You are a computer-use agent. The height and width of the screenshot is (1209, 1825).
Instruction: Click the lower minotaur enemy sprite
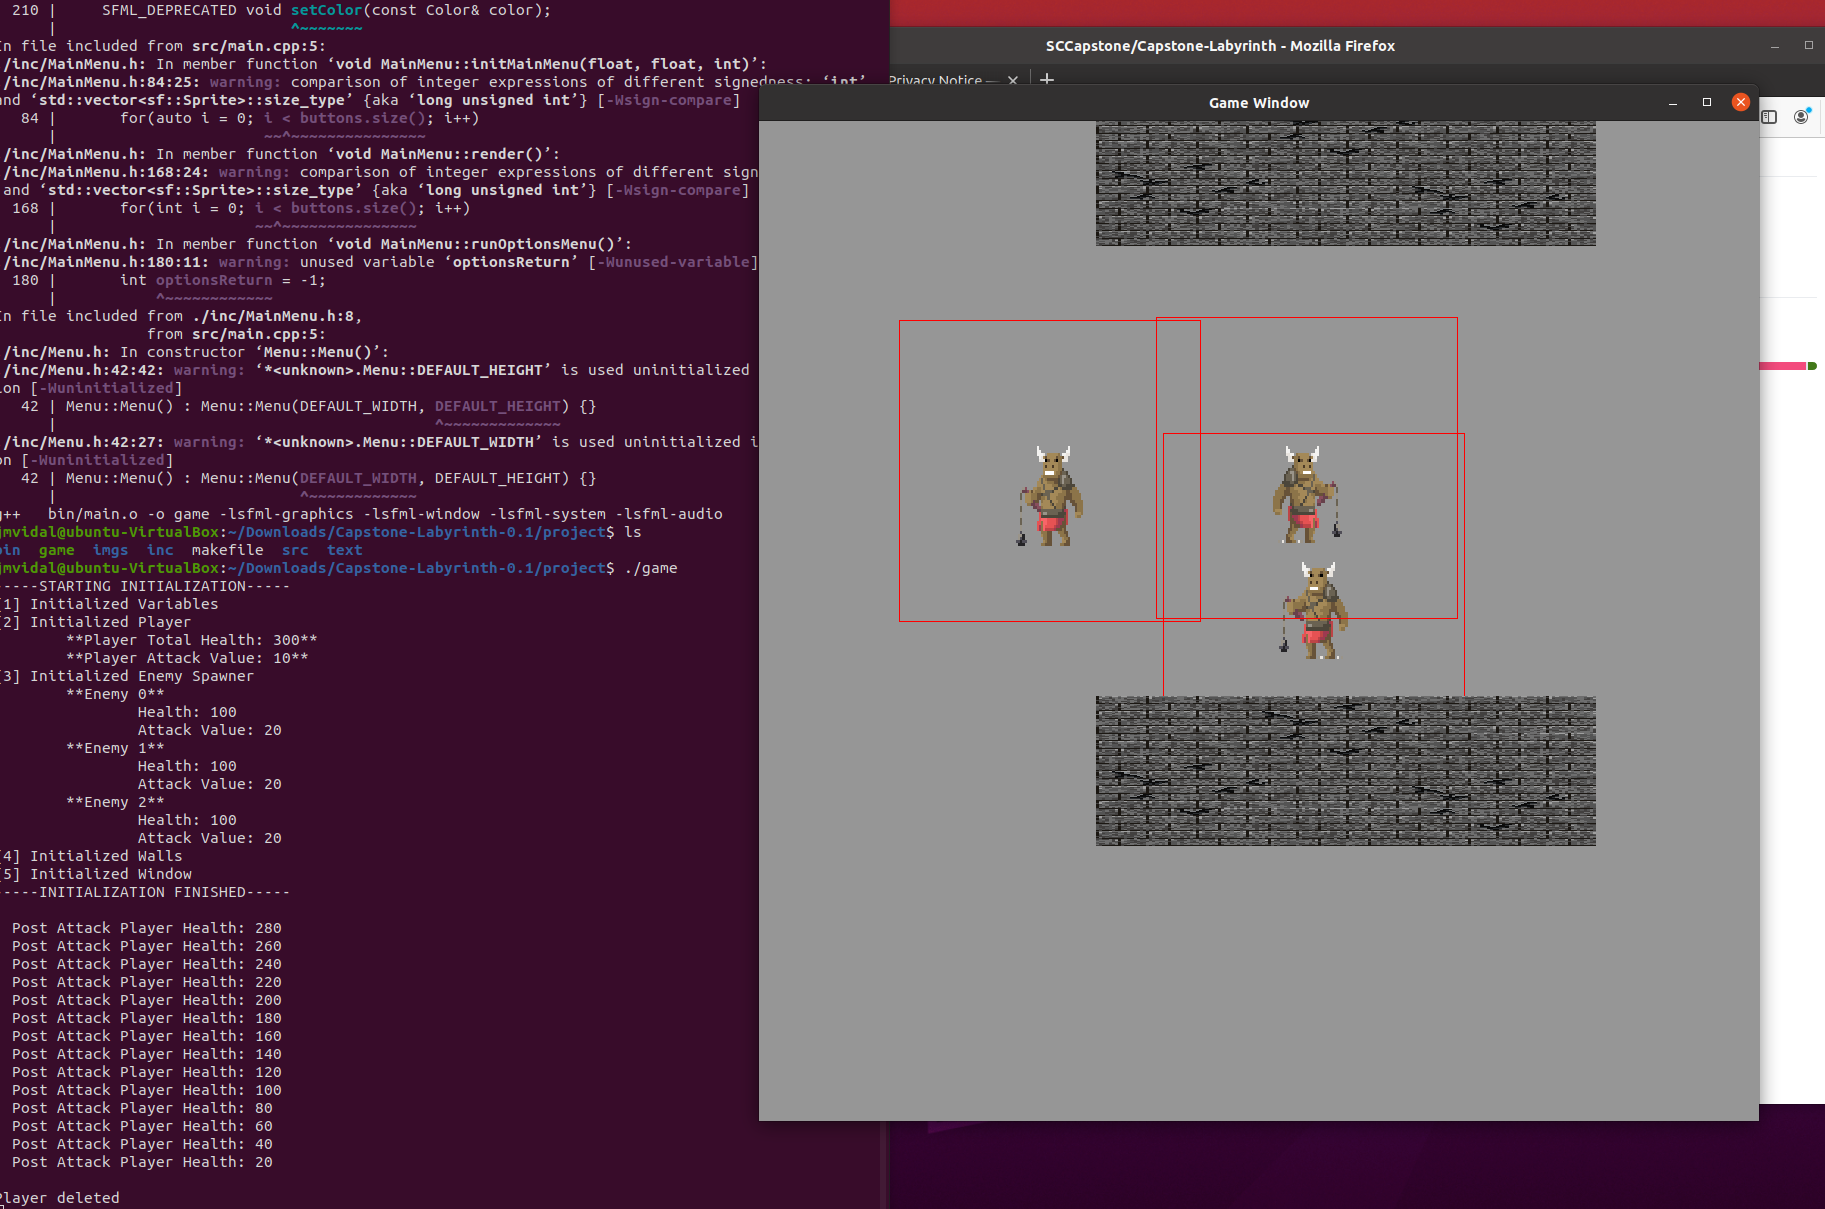coord(1318,610)
